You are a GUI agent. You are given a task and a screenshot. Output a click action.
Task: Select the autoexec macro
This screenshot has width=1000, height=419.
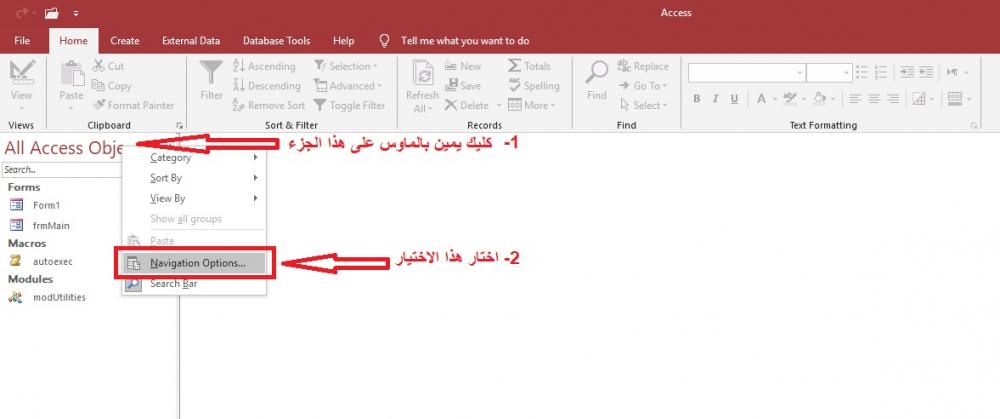(50, 261)
